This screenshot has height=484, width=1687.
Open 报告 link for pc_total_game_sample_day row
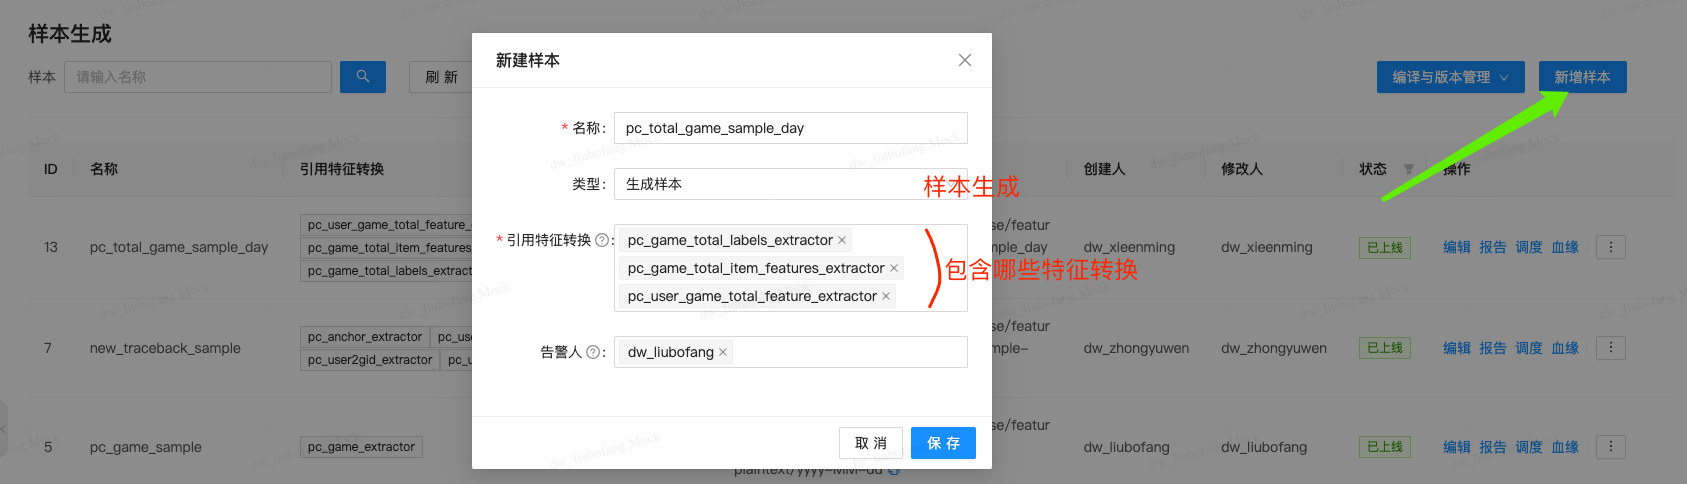point(1492,247)
